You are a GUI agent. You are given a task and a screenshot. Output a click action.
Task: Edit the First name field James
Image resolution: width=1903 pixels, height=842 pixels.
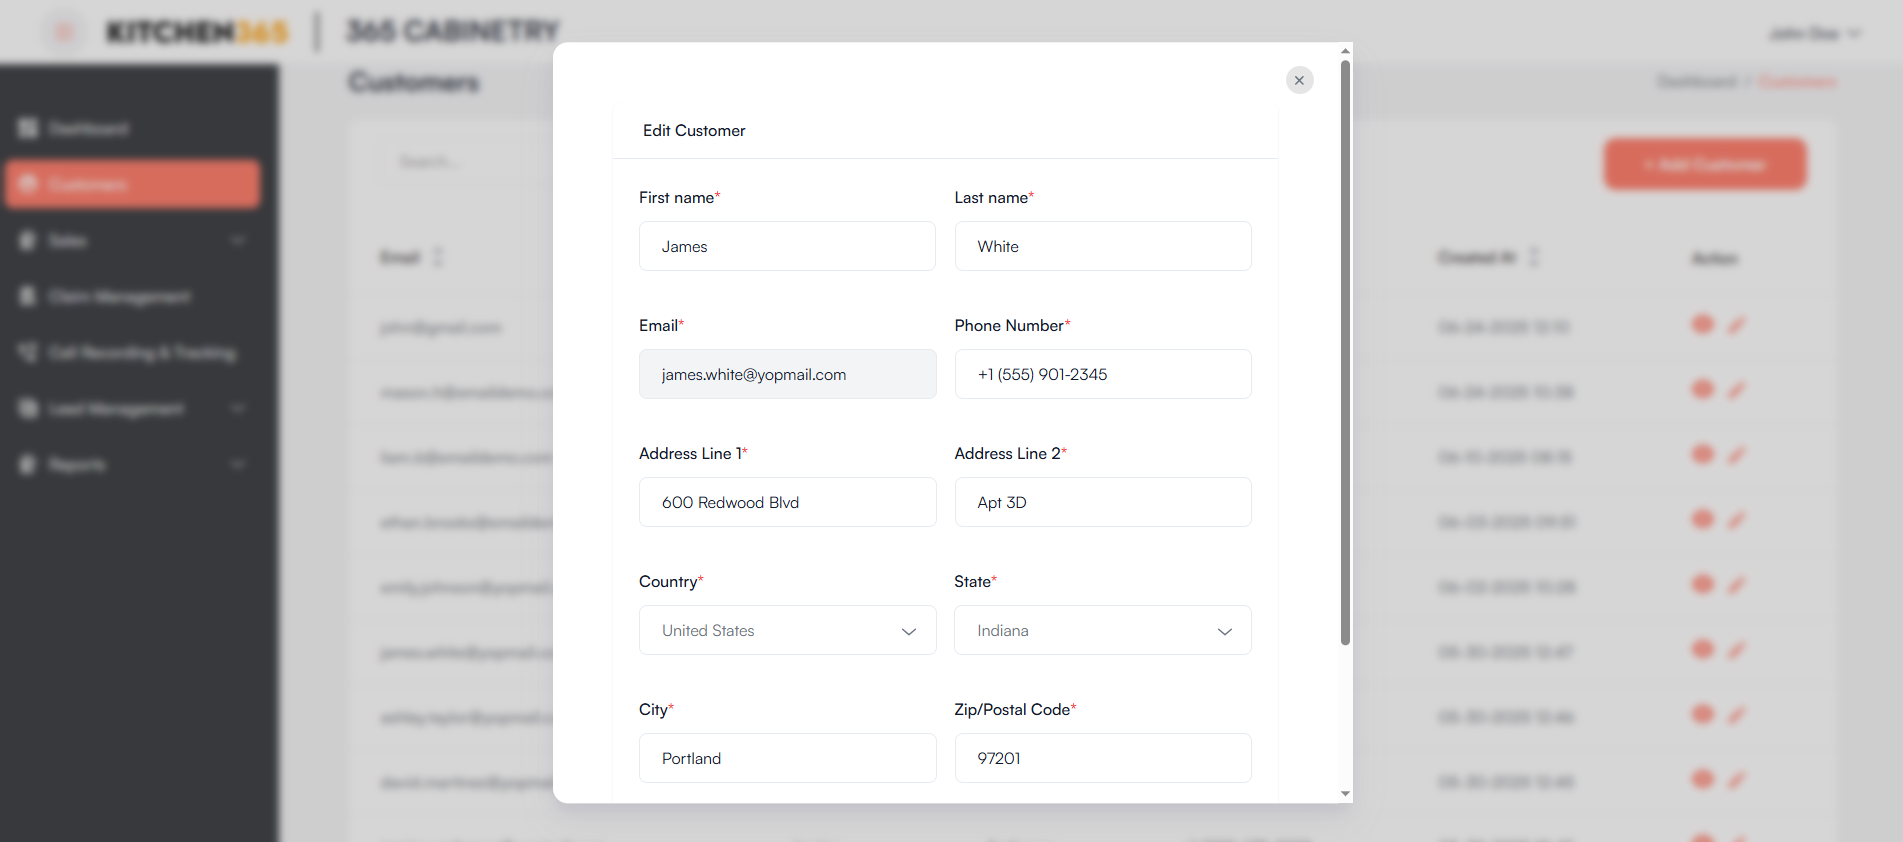[x=787, y=246]
